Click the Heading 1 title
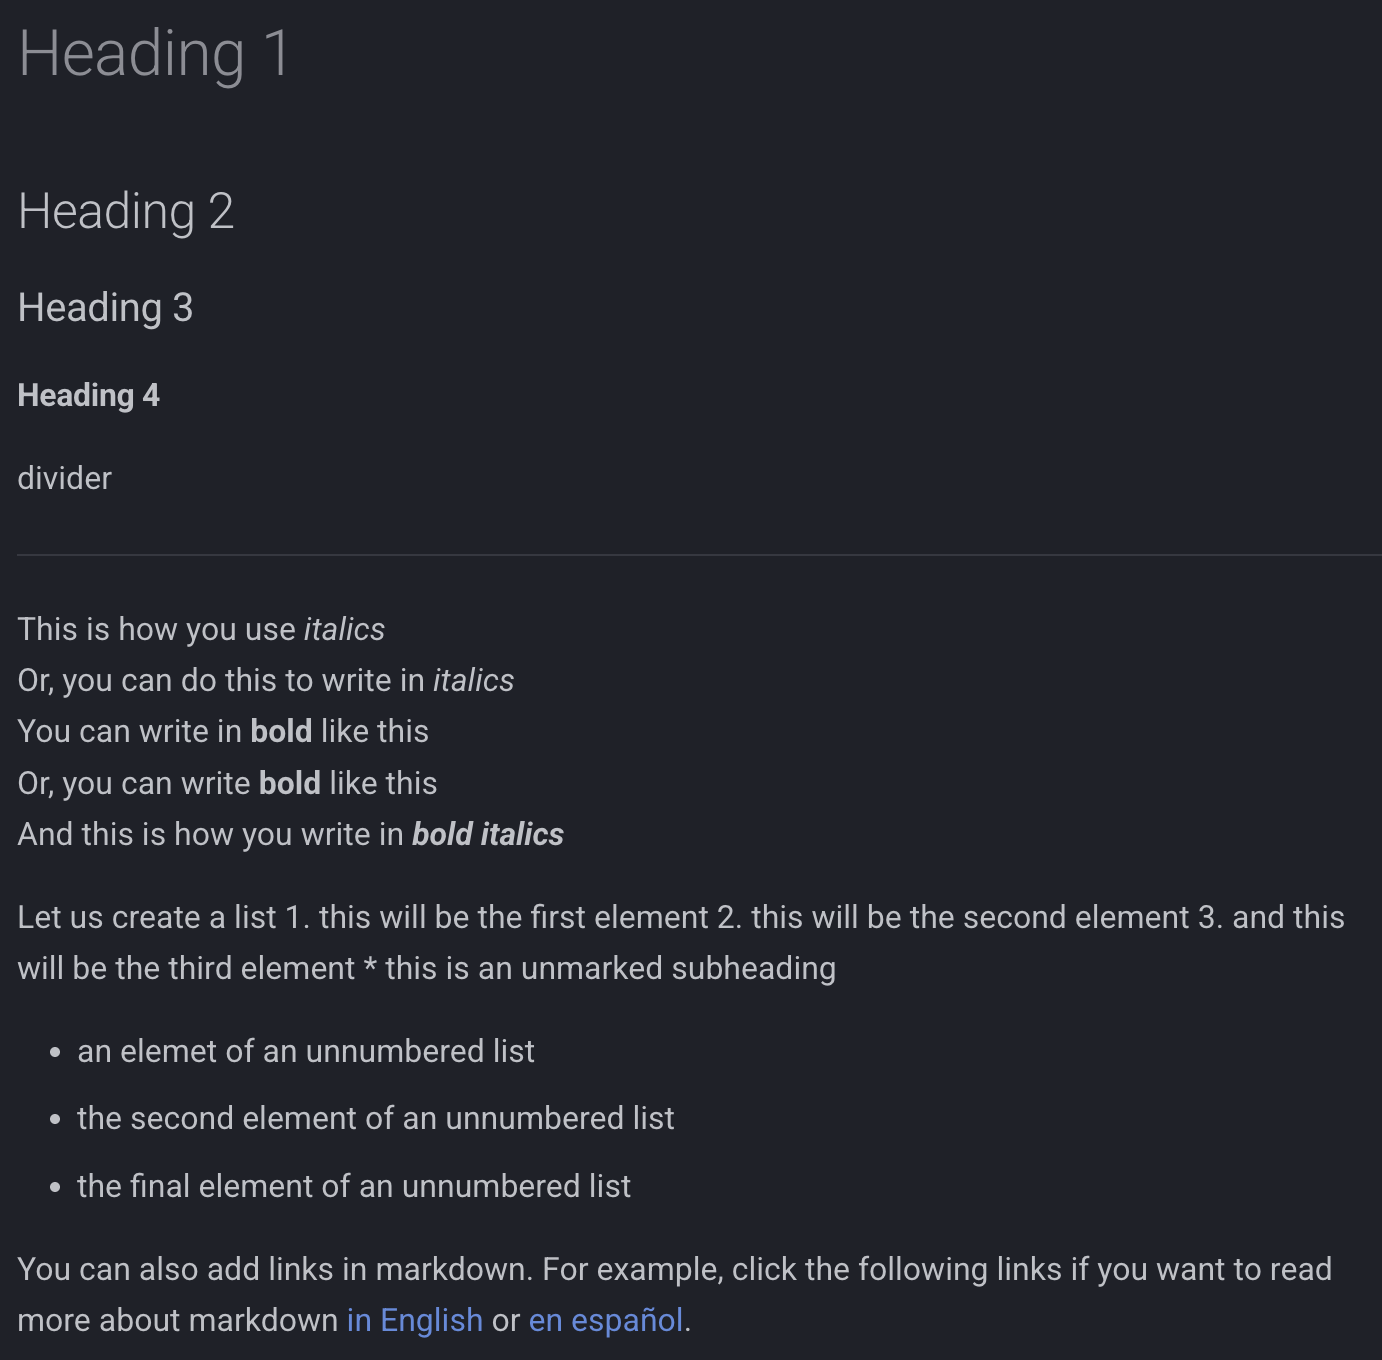The height and width of the screenshot is (1360, 1382). [x=154, y=53]
